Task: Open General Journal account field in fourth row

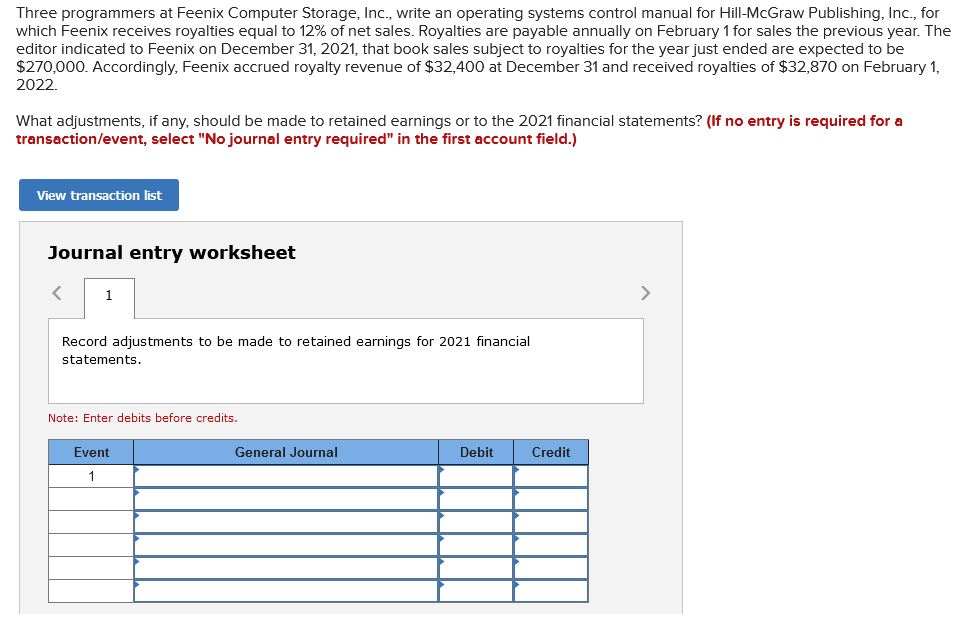Action: click(286, 545)
